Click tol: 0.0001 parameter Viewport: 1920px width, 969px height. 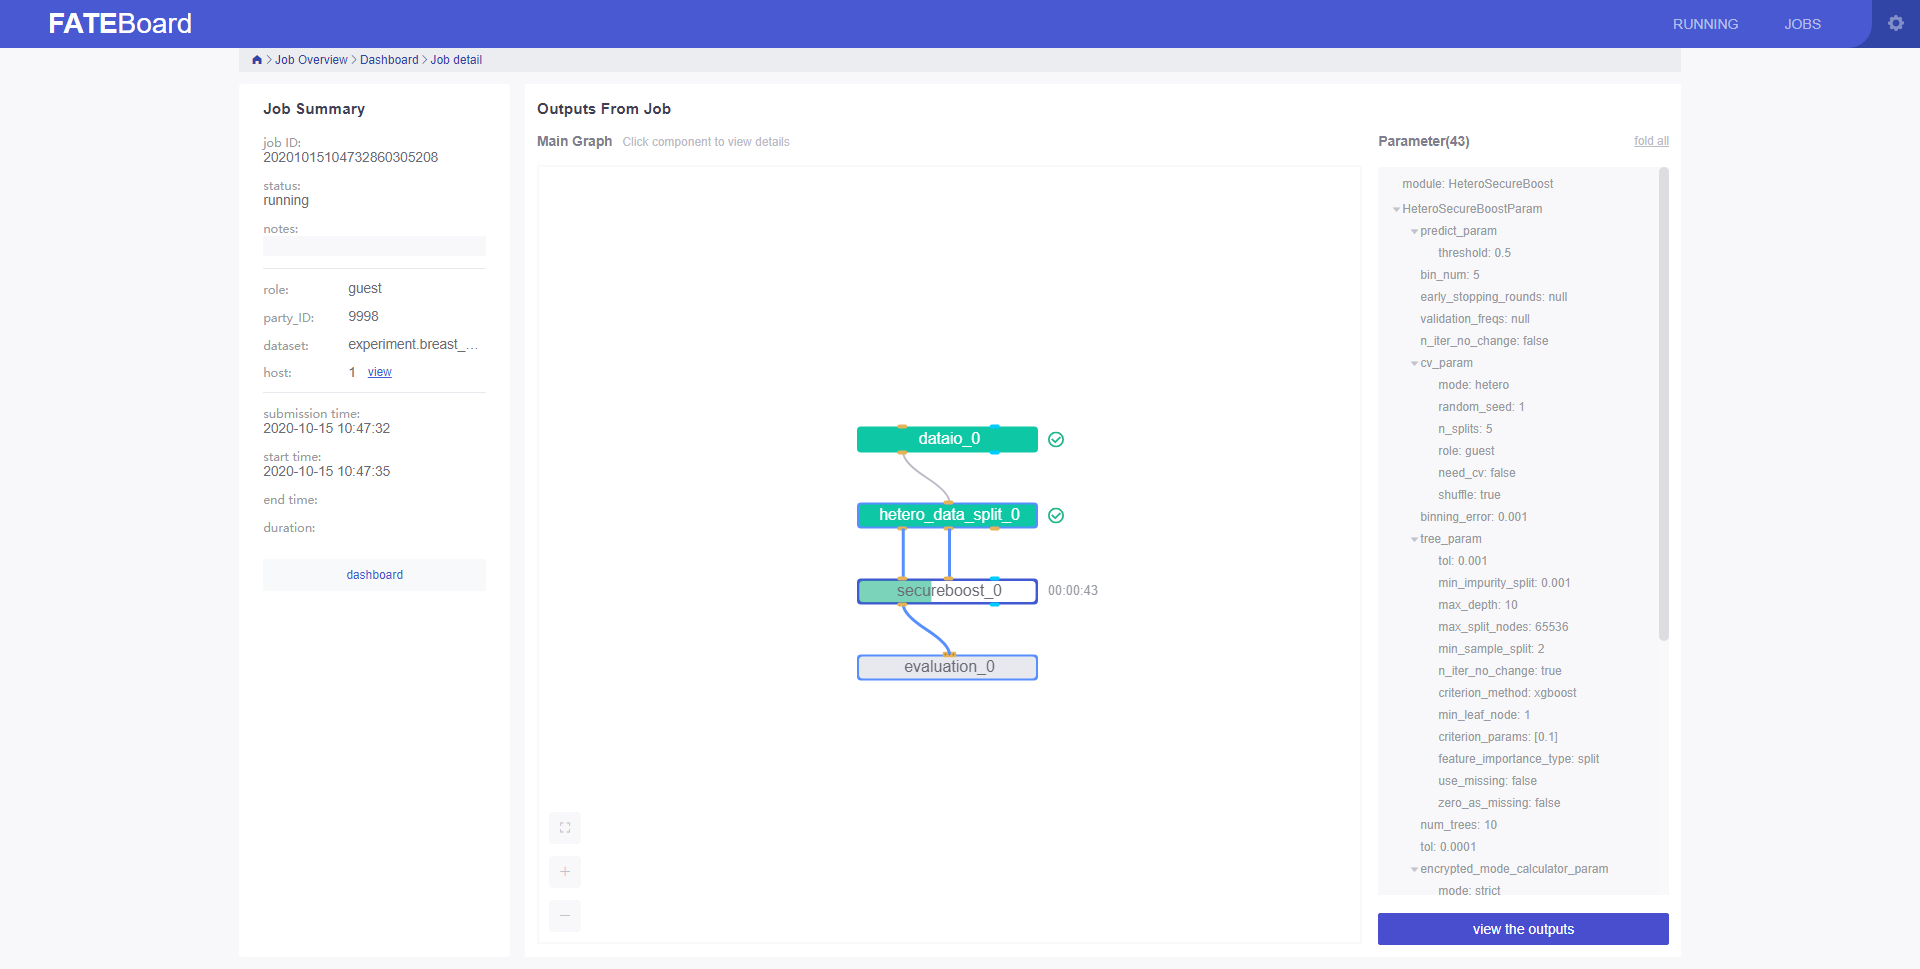pos(1447,847)
